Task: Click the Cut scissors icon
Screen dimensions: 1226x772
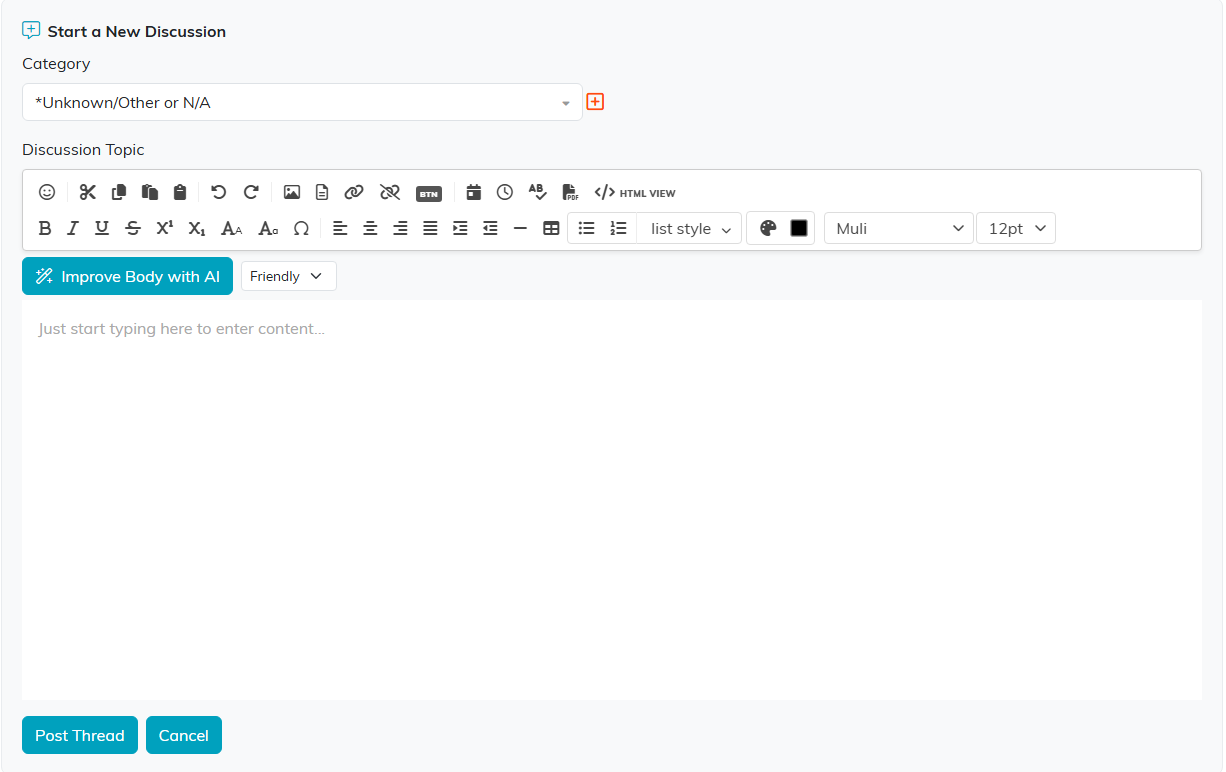Action: pyautogui.click(x=88, y=192)
